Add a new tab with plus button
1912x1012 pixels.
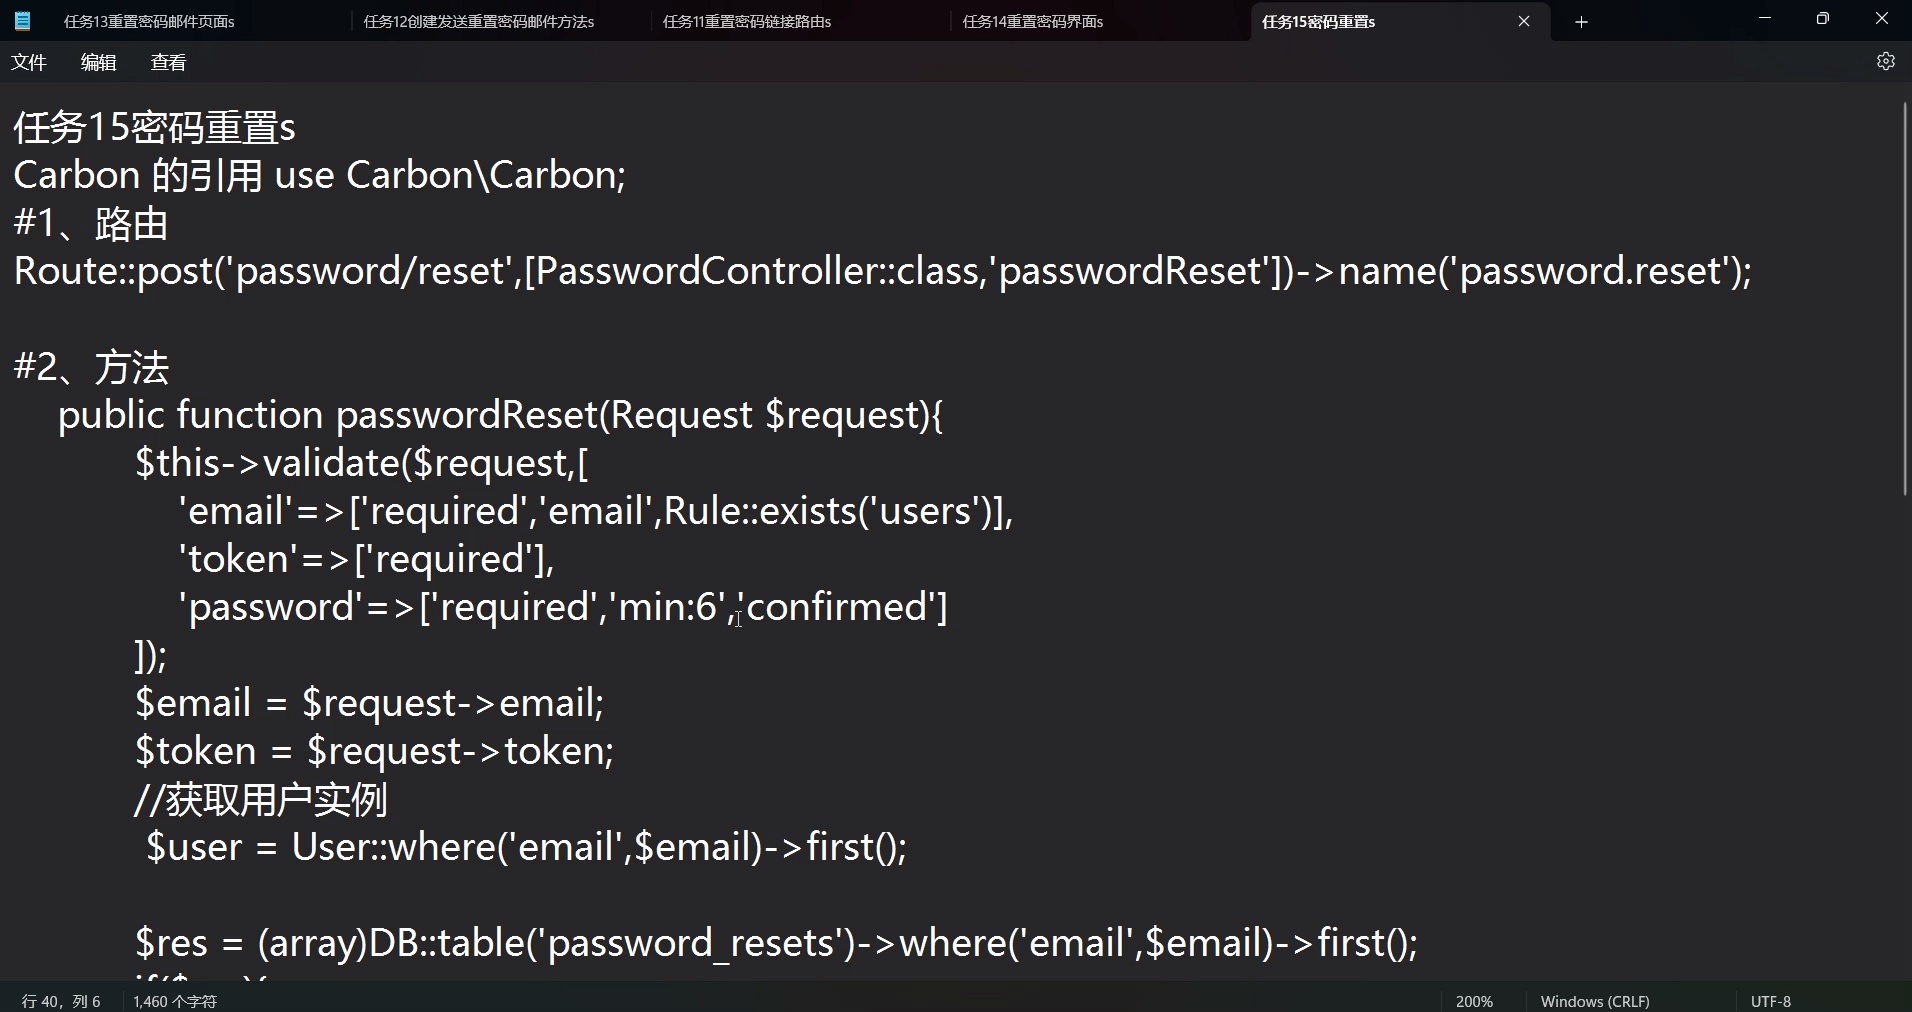pyautogui.click(x=1581, y=22)
